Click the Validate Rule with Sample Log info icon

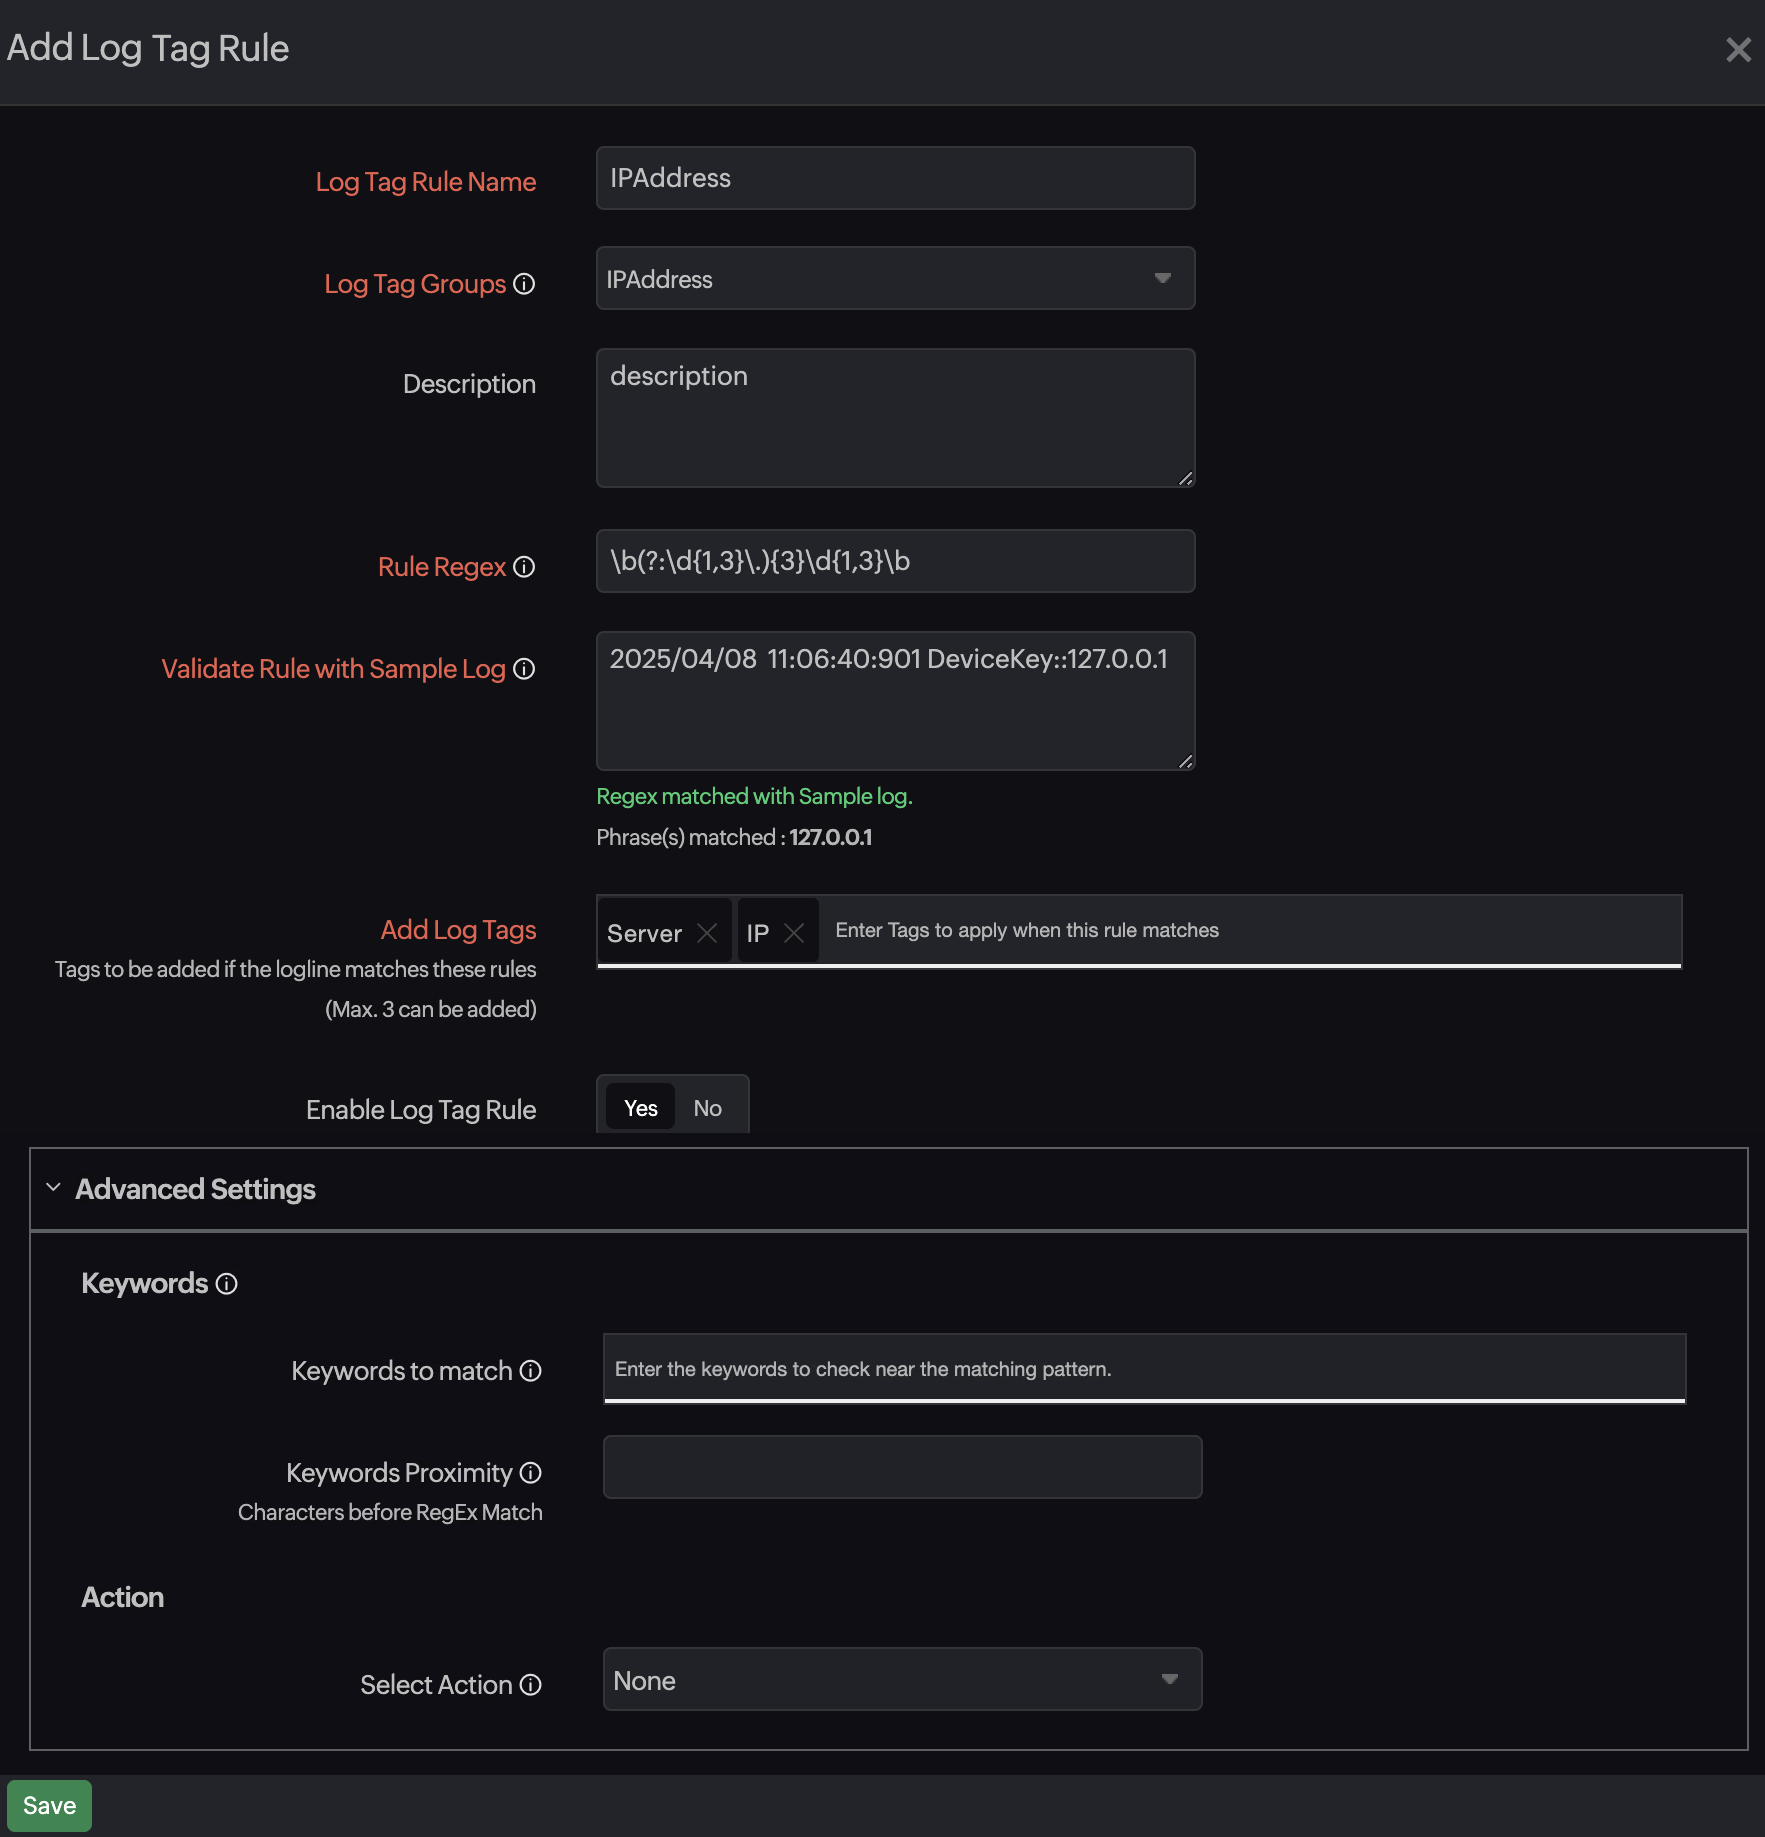click(524, 670)
